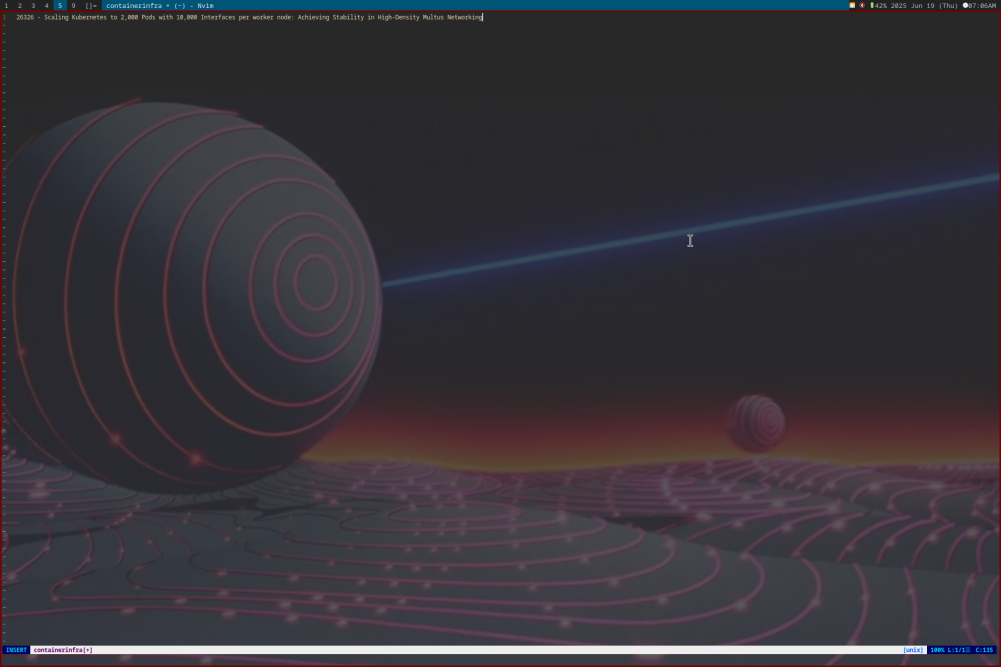Viewport: 1001px width, 667px height.
Task: Switch to workspace 1 tag
Action: pyautogui.click(x=5, y=5)
